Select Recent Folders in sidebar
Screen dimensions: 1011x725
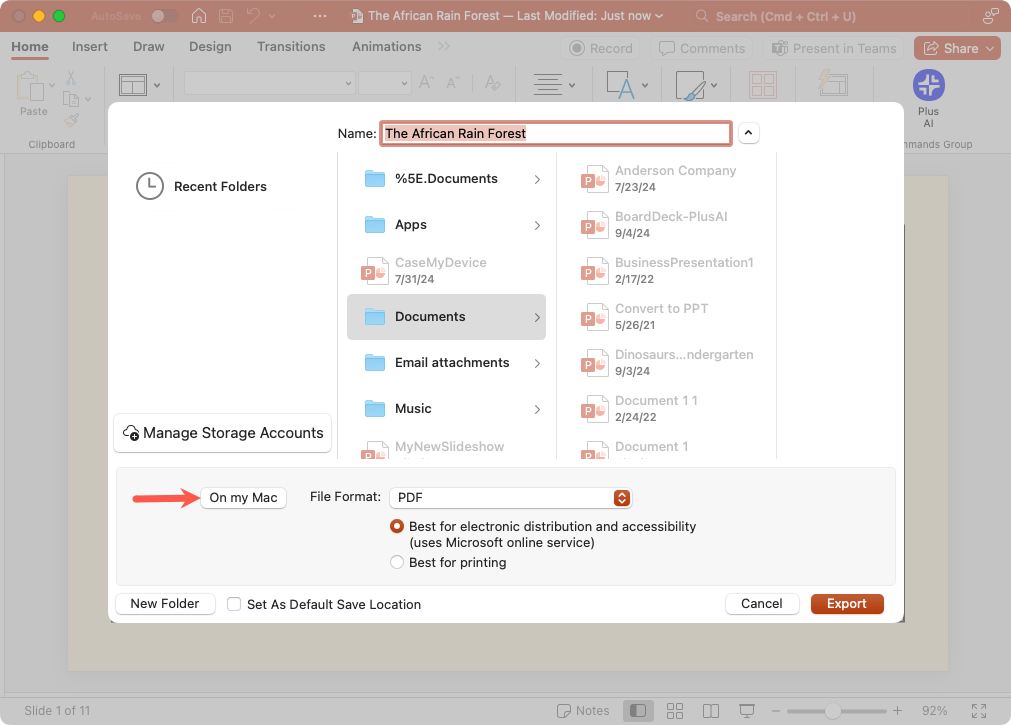[x=202, y=186]
